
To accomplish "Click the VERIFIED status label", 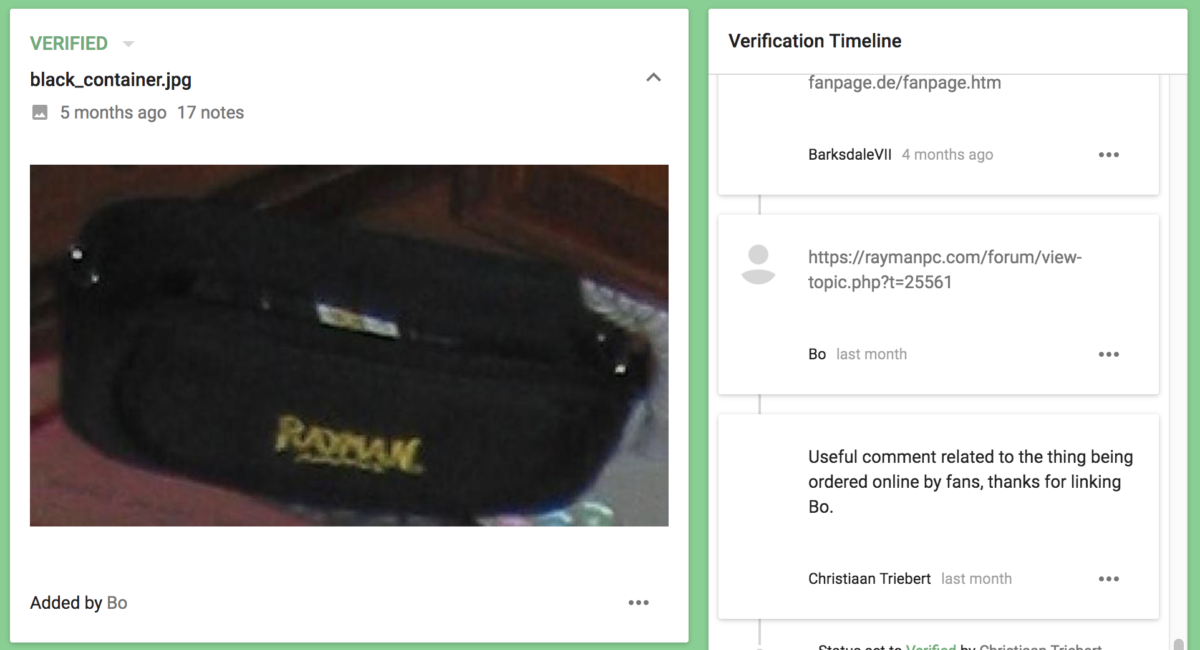I will coord(69,44).
